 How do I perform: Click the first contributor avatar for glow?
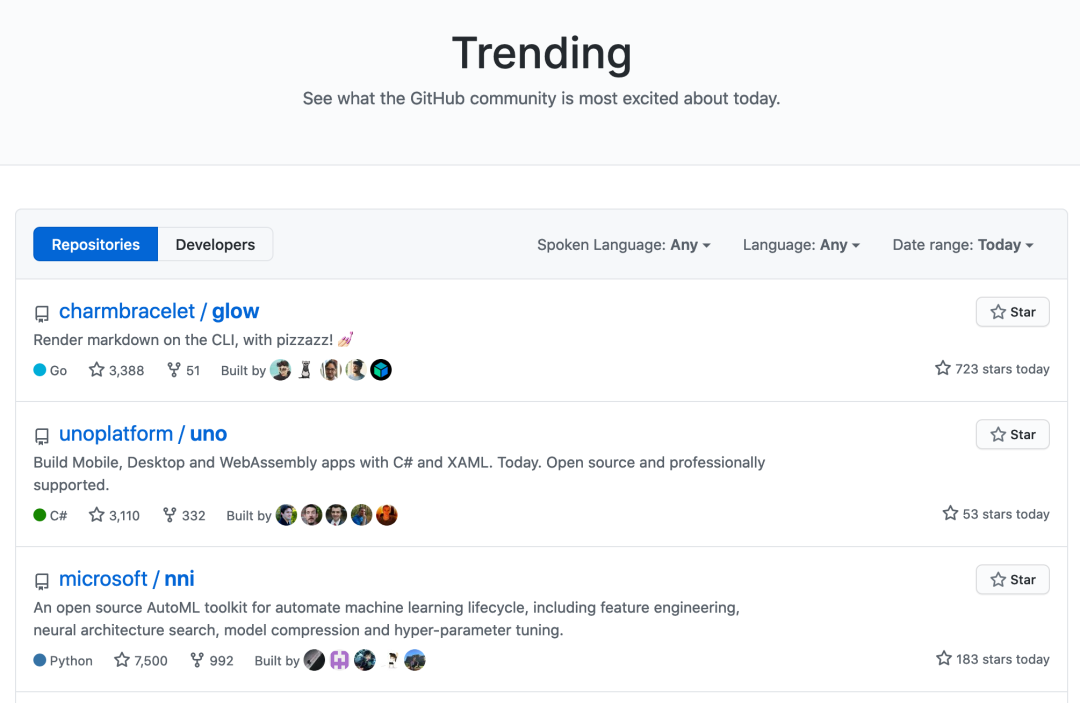click(281, 370)
